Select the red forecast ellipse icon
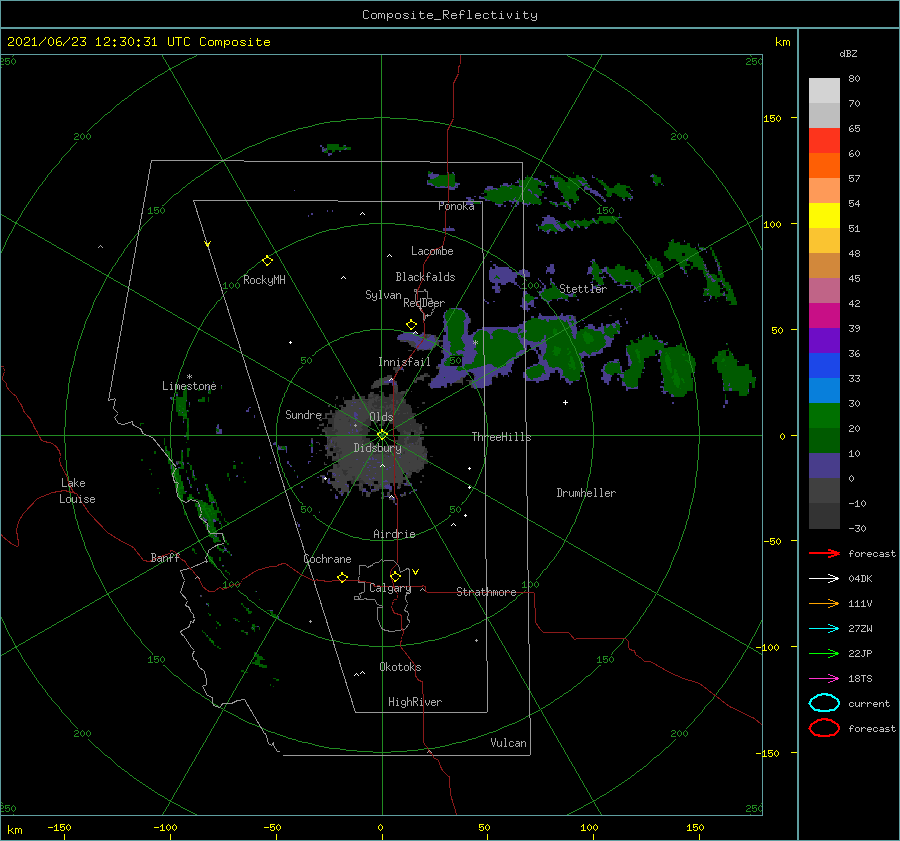The width and height of the screenshot is (900, 841). pos(824,728)
